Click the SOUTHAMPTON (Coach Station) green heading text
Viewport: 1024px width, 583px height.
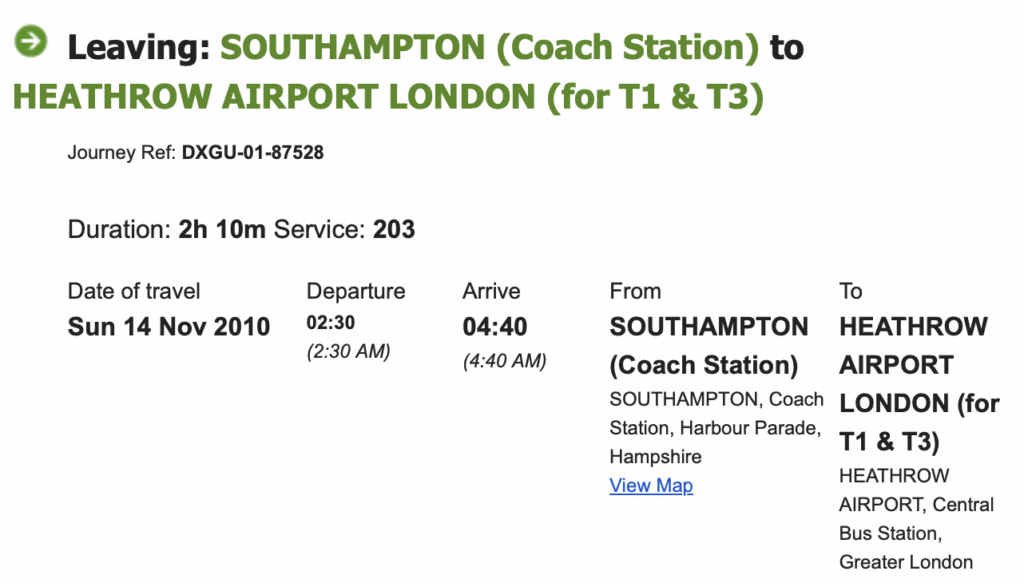pos(489,47)
